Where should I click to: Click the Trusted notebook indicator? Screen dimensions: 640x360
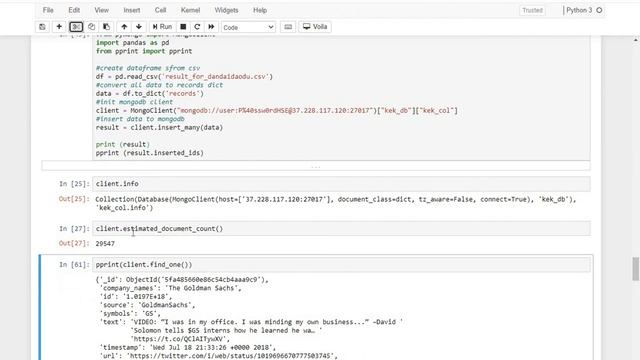click(532, 10)
